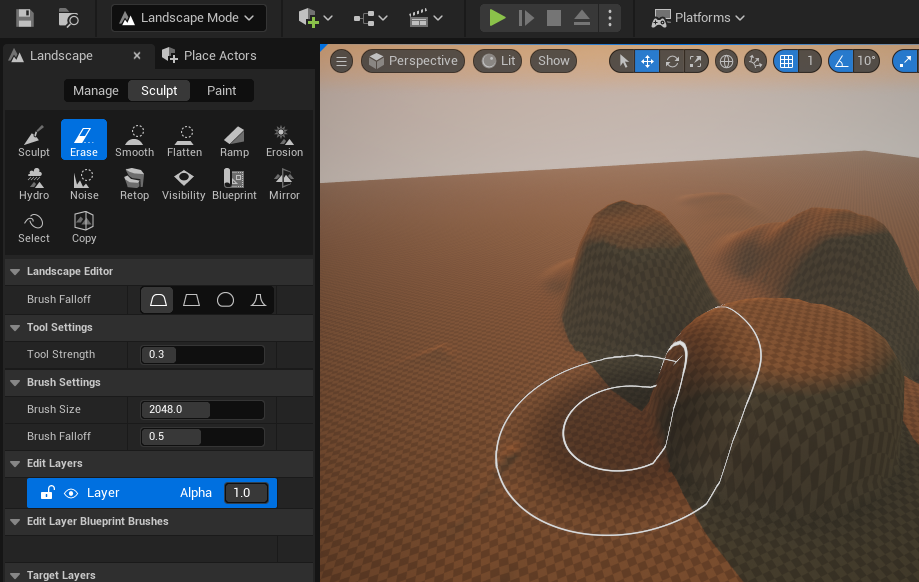Click the stop play button
Viewport: 919px width, 582px height.
554,18
